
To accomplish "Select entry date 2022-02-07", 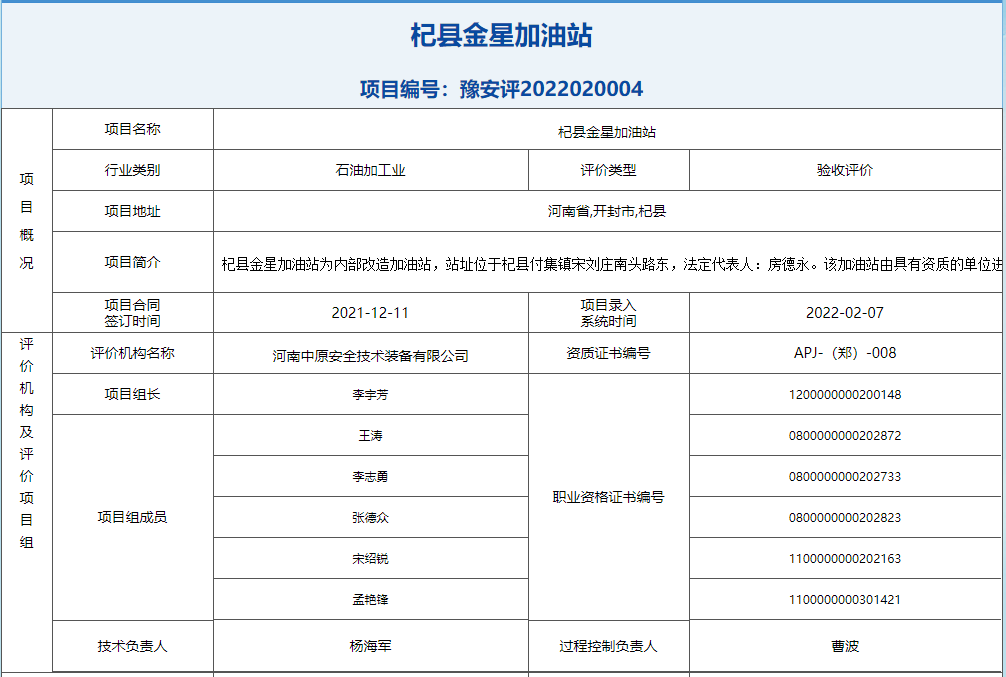I will pyautogui.click(x=845, y=313).
